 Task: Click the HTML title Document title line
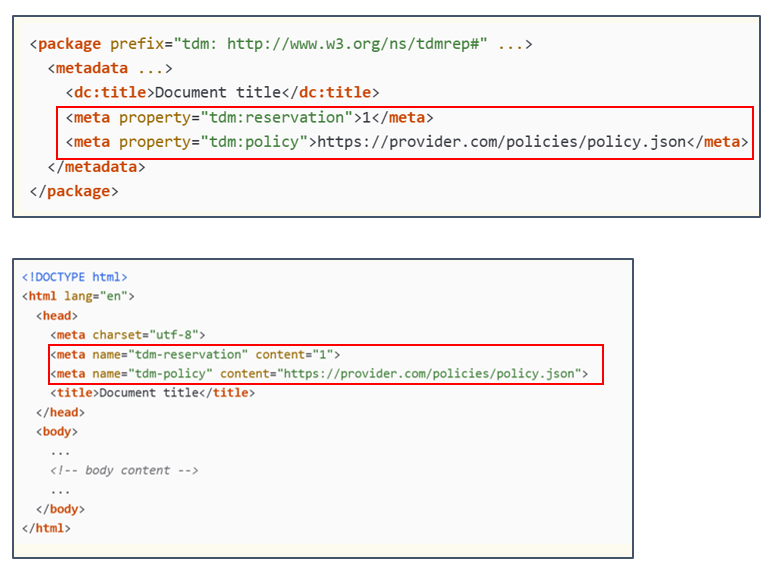(152, 393)
